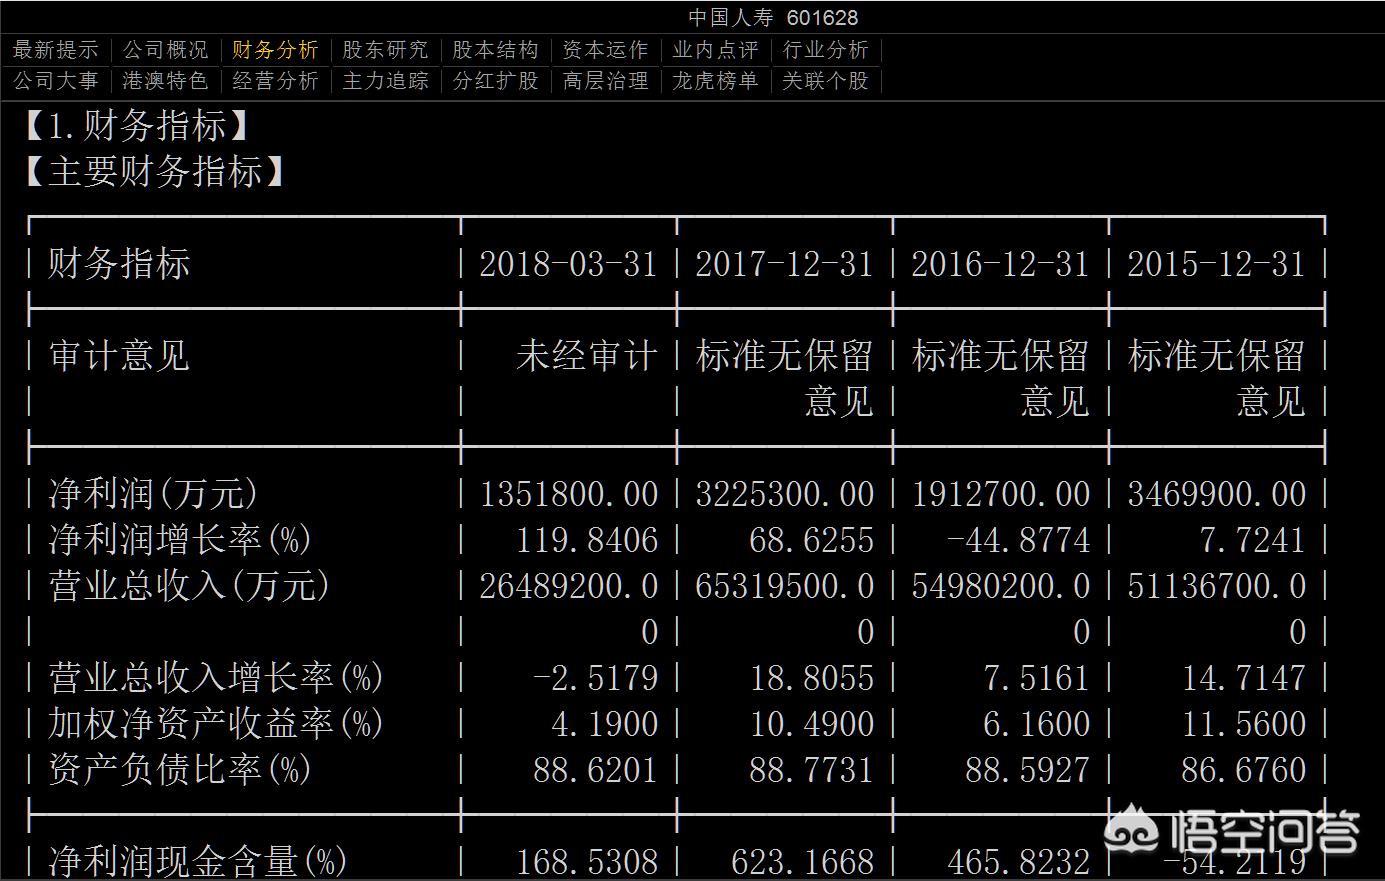
Task: Click net profit value 3225300.00
Action: pyautogui.click(x=785, y=495)
